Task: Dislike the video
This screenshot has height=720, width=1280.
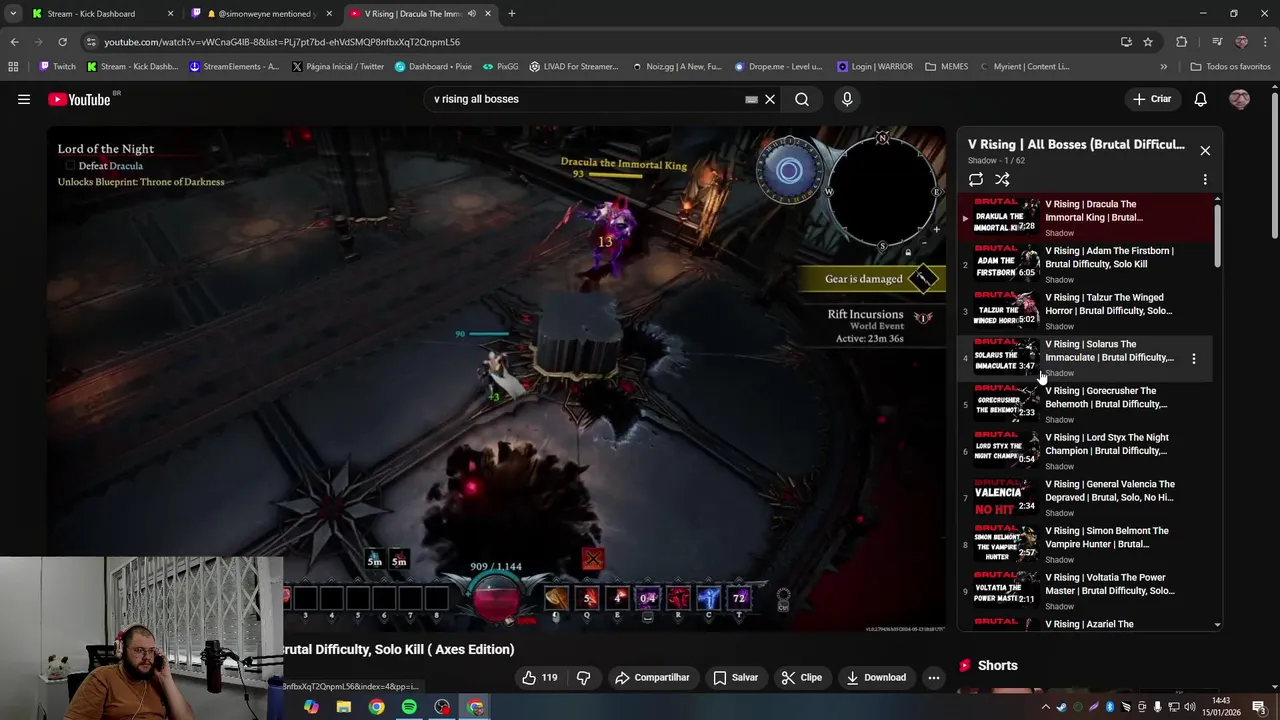Action: 584,677
